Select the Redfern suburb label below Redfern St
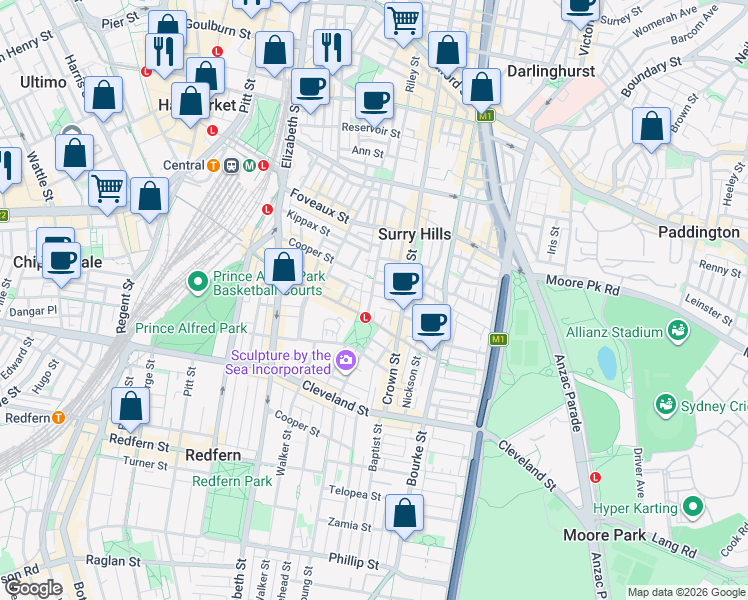The image size is (748, 600). click(x=213, y=455)
